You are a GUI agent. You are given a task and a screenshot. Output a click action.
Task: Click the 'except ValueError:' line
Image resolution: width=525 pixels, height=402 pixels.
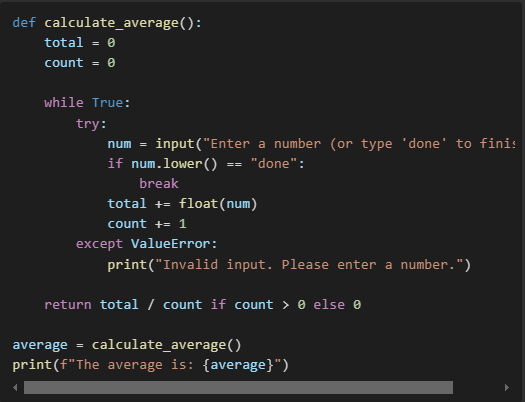[x=147, y=244]
